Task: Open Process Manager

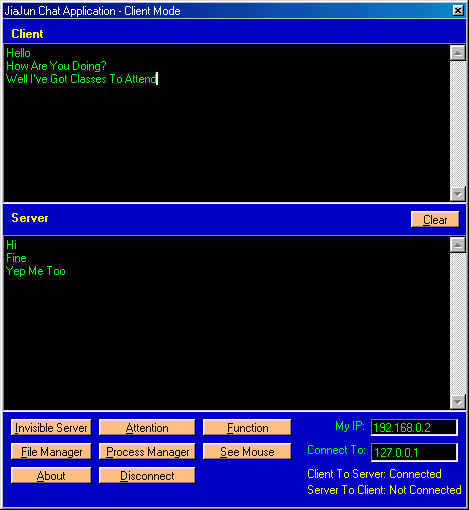Action: tap(147, 452)
